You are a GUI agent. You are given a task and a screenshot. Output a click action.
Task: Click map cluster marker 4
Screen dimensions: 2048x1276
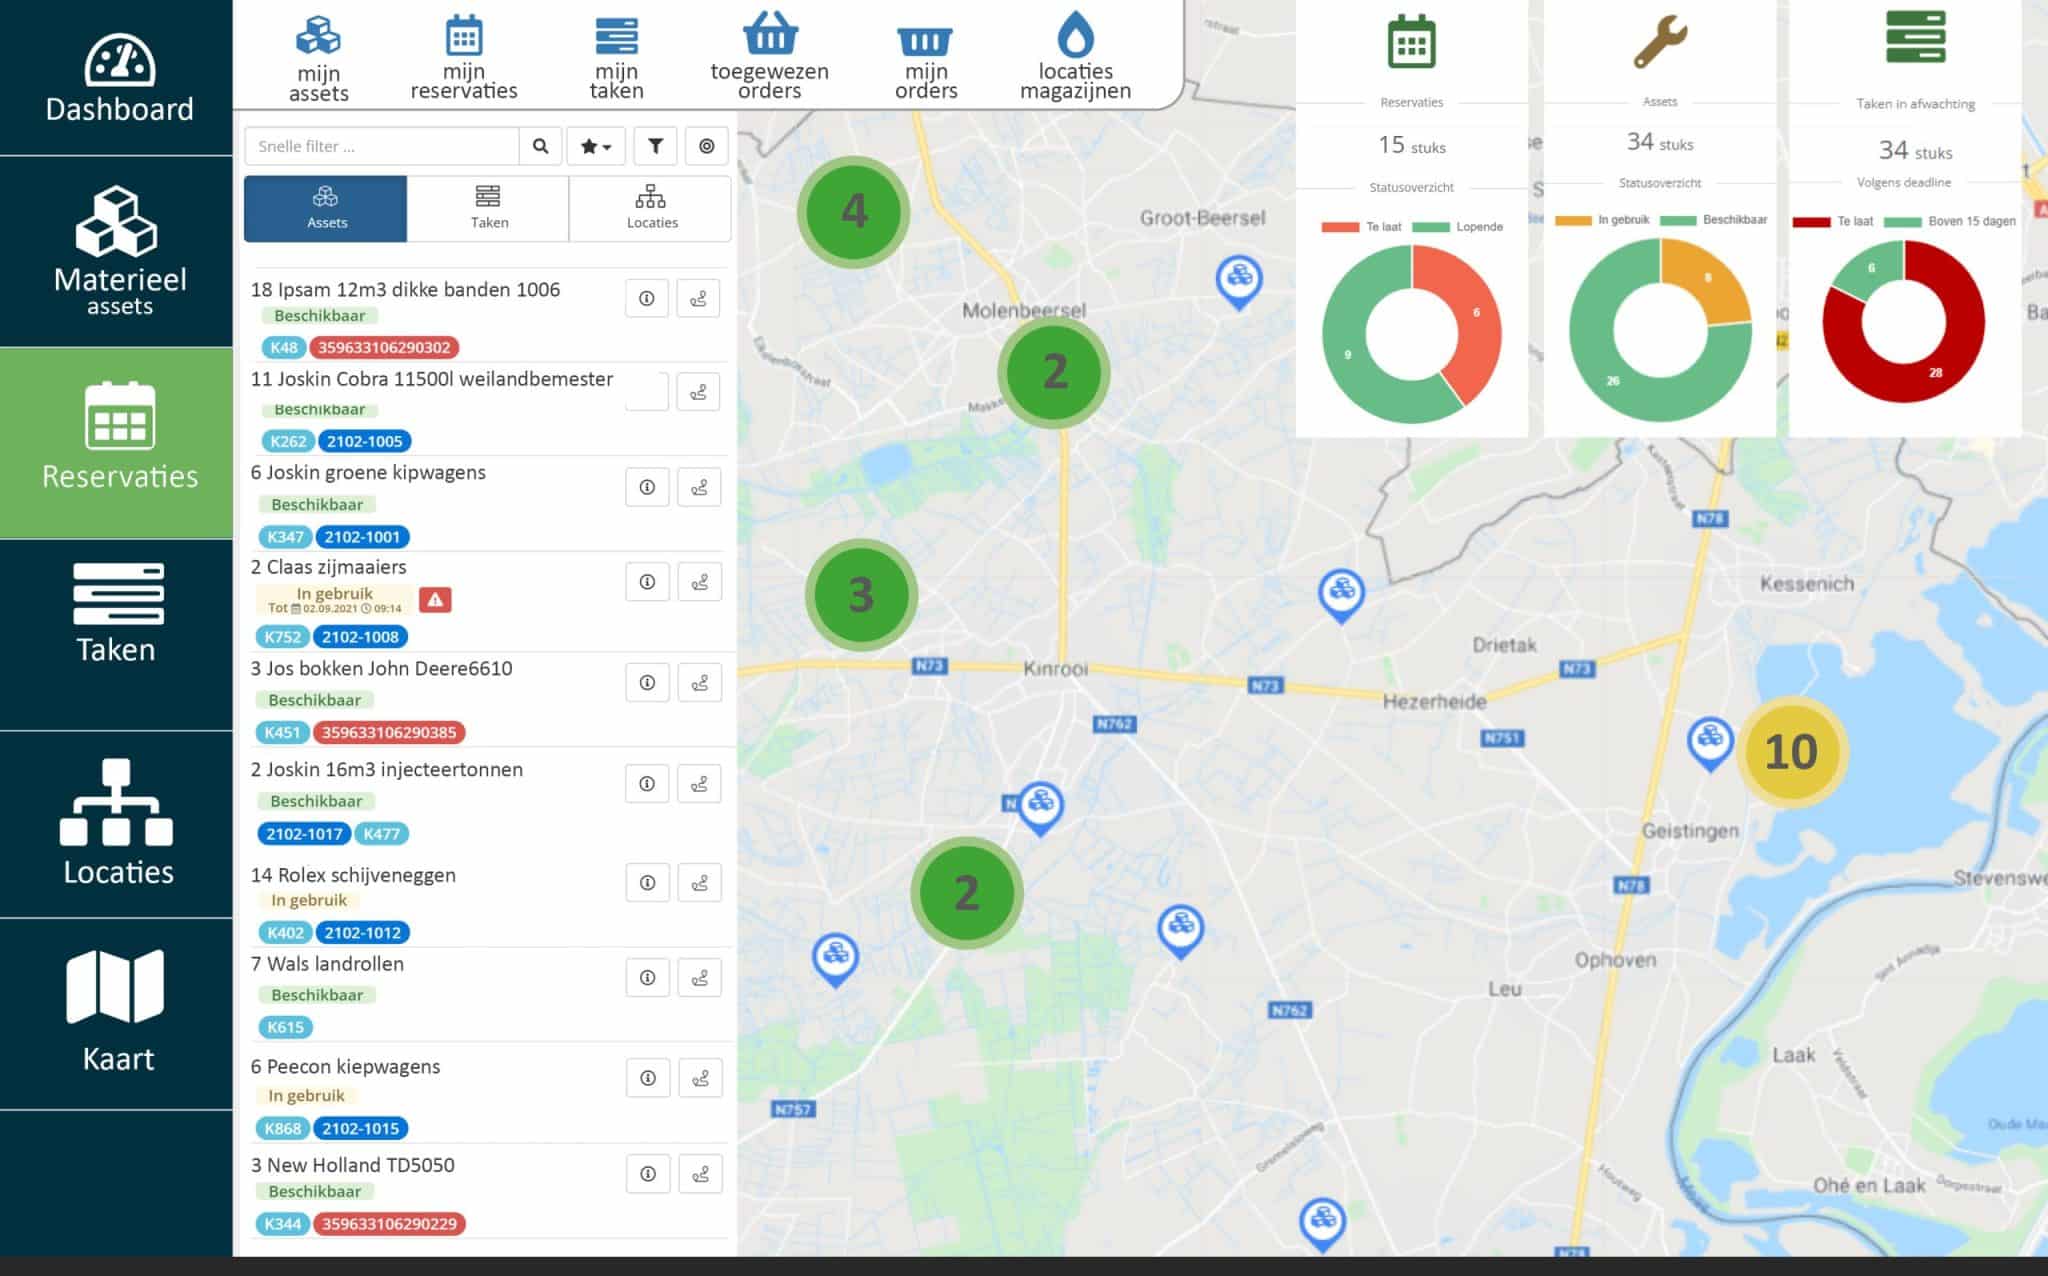854,211
